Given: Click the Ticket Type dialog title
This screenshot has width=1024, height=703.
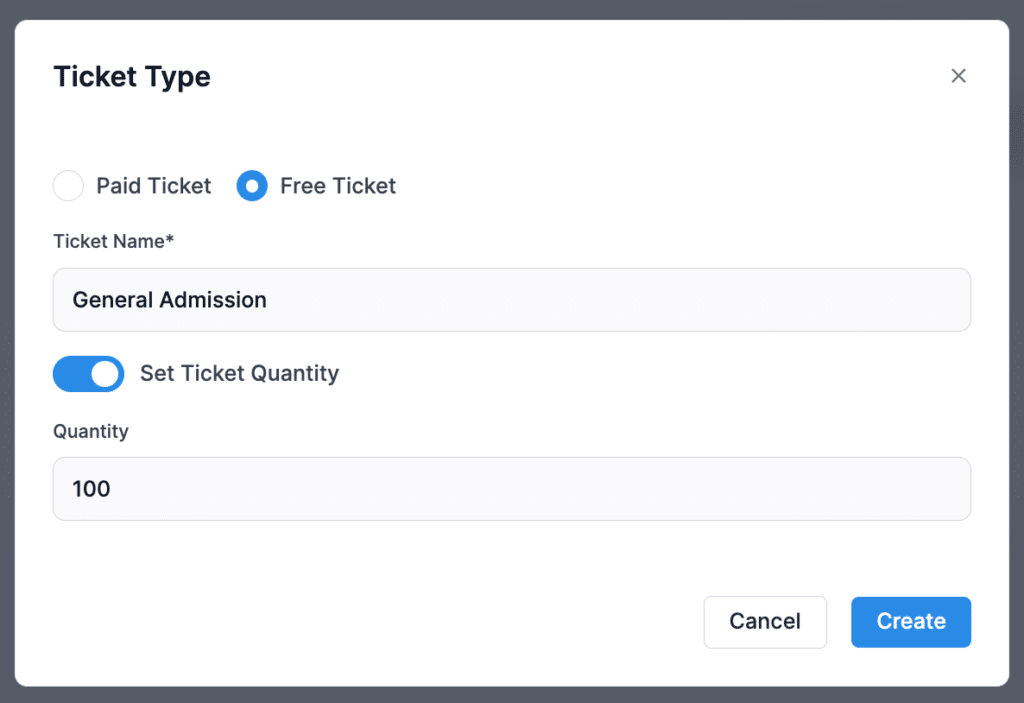Looking at the screenshot, I should tap(131, 77).
